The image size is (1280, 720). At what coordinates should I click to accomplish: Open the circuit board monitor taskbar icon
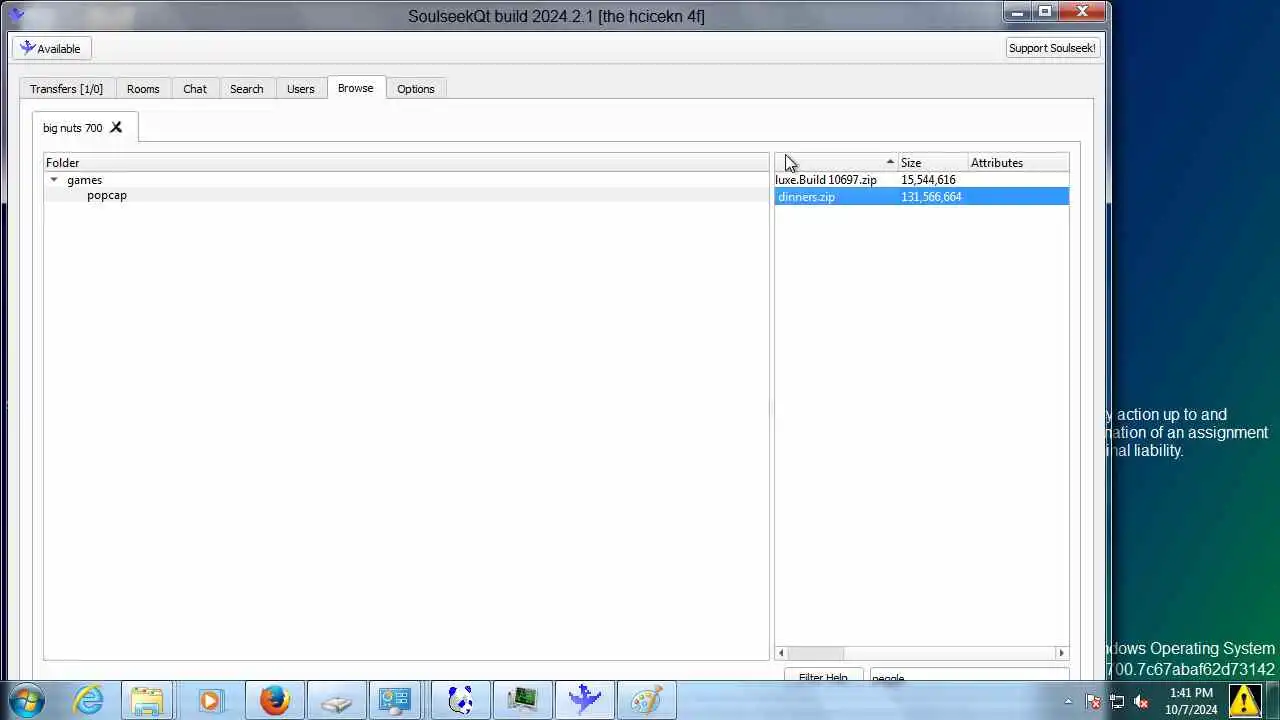click(522, 700)
